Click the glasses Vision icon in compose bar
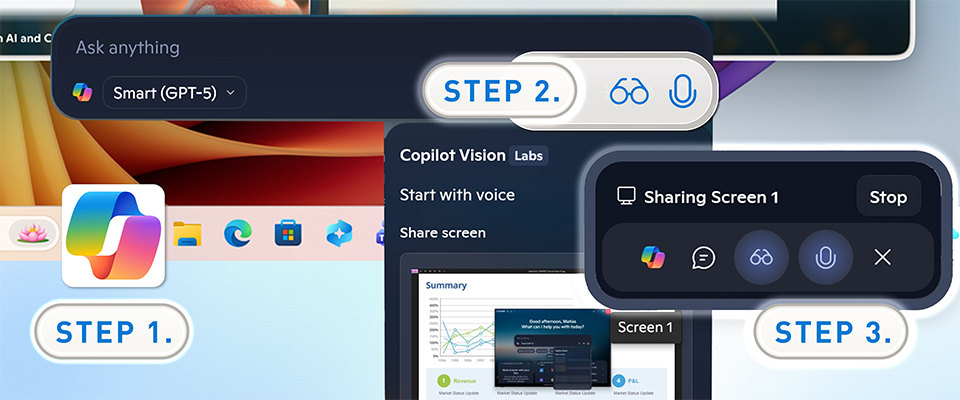The height and width of the screenshot is (400, 960). click(x=629, y=92)
